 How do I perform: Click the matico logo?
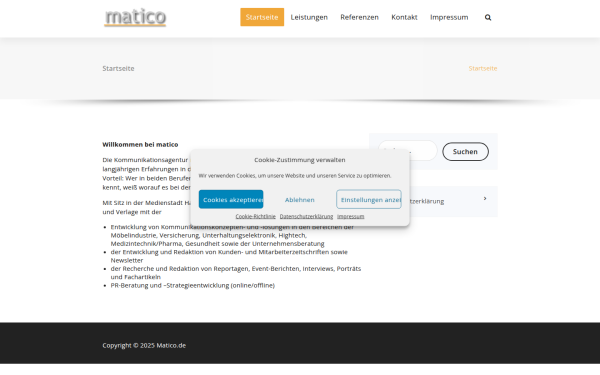[135, 17]
